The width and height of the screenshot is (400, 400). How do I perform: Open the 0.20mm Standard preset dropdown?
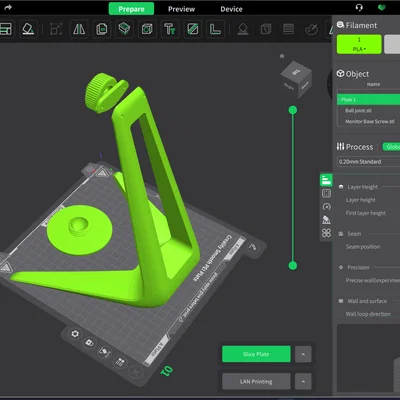coord(368,162)
